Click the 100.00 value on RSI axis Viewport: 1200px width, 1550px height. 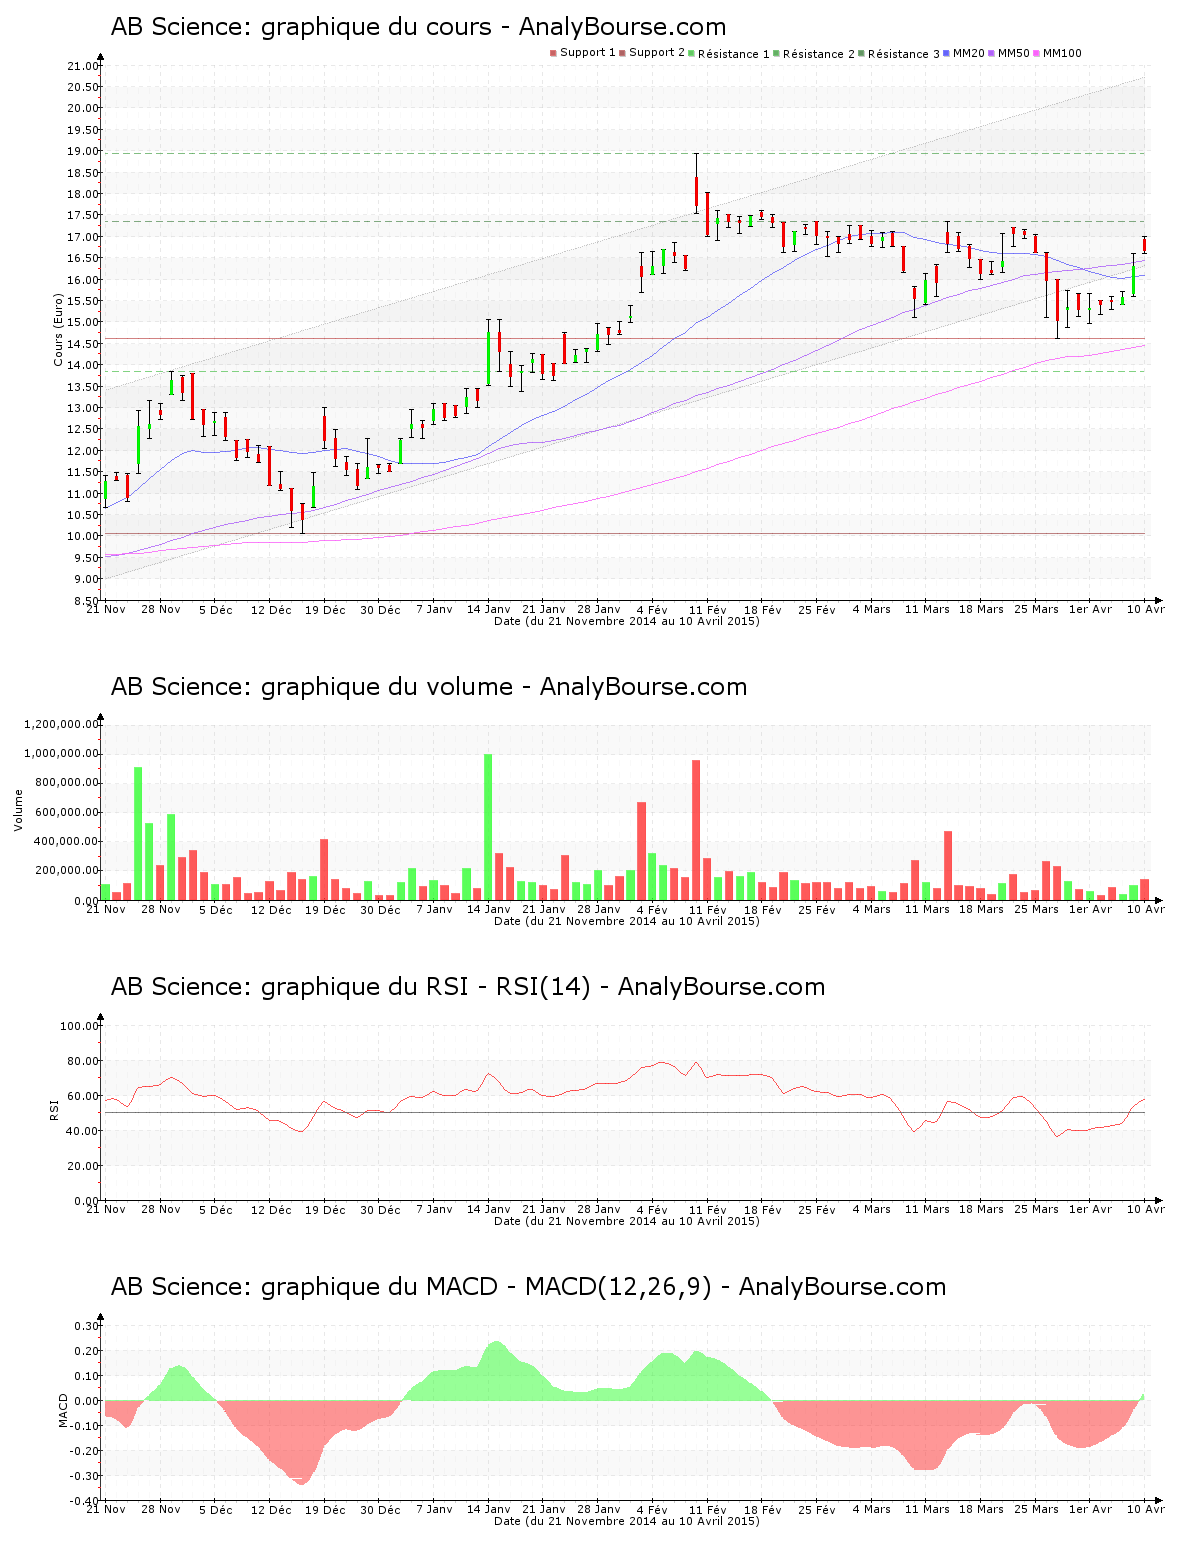click(80, 1026)
